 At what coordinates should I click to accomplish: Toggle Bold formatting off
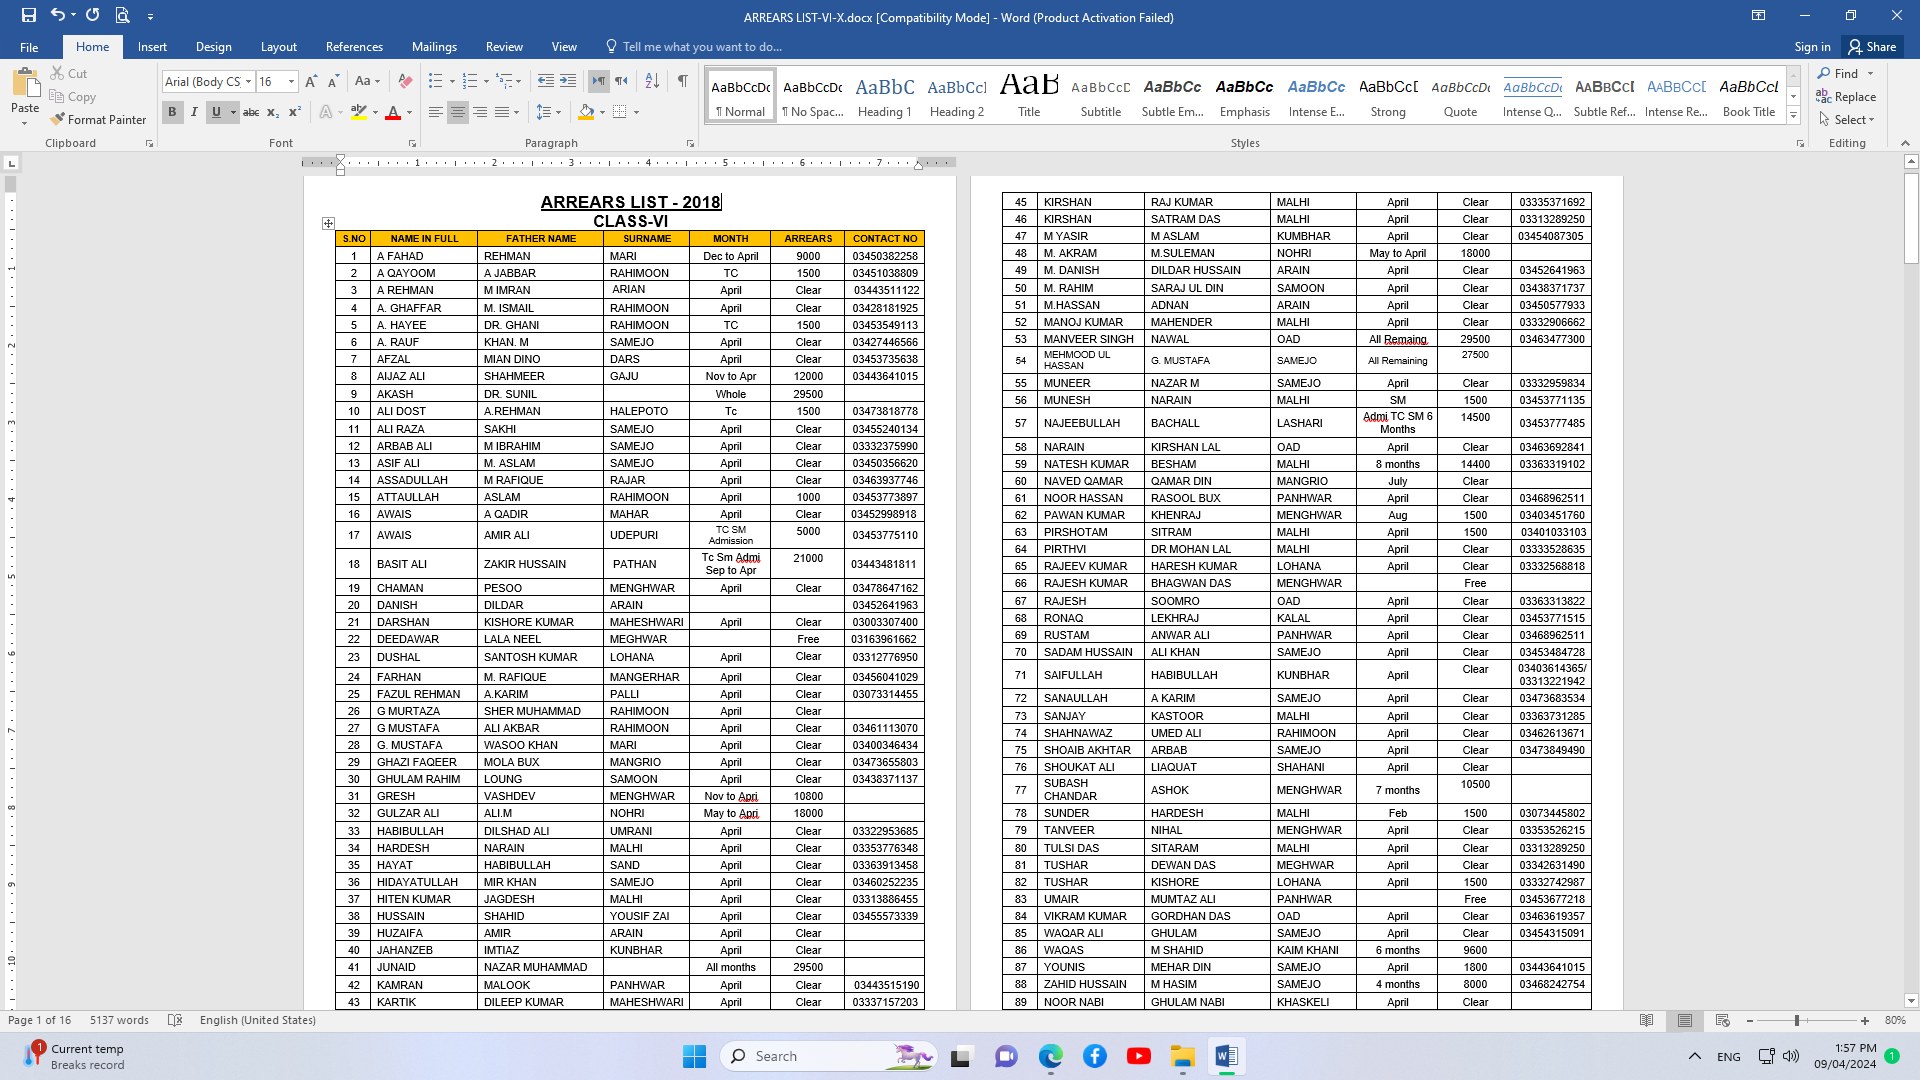pyautogui.click(x=172, y=112)
